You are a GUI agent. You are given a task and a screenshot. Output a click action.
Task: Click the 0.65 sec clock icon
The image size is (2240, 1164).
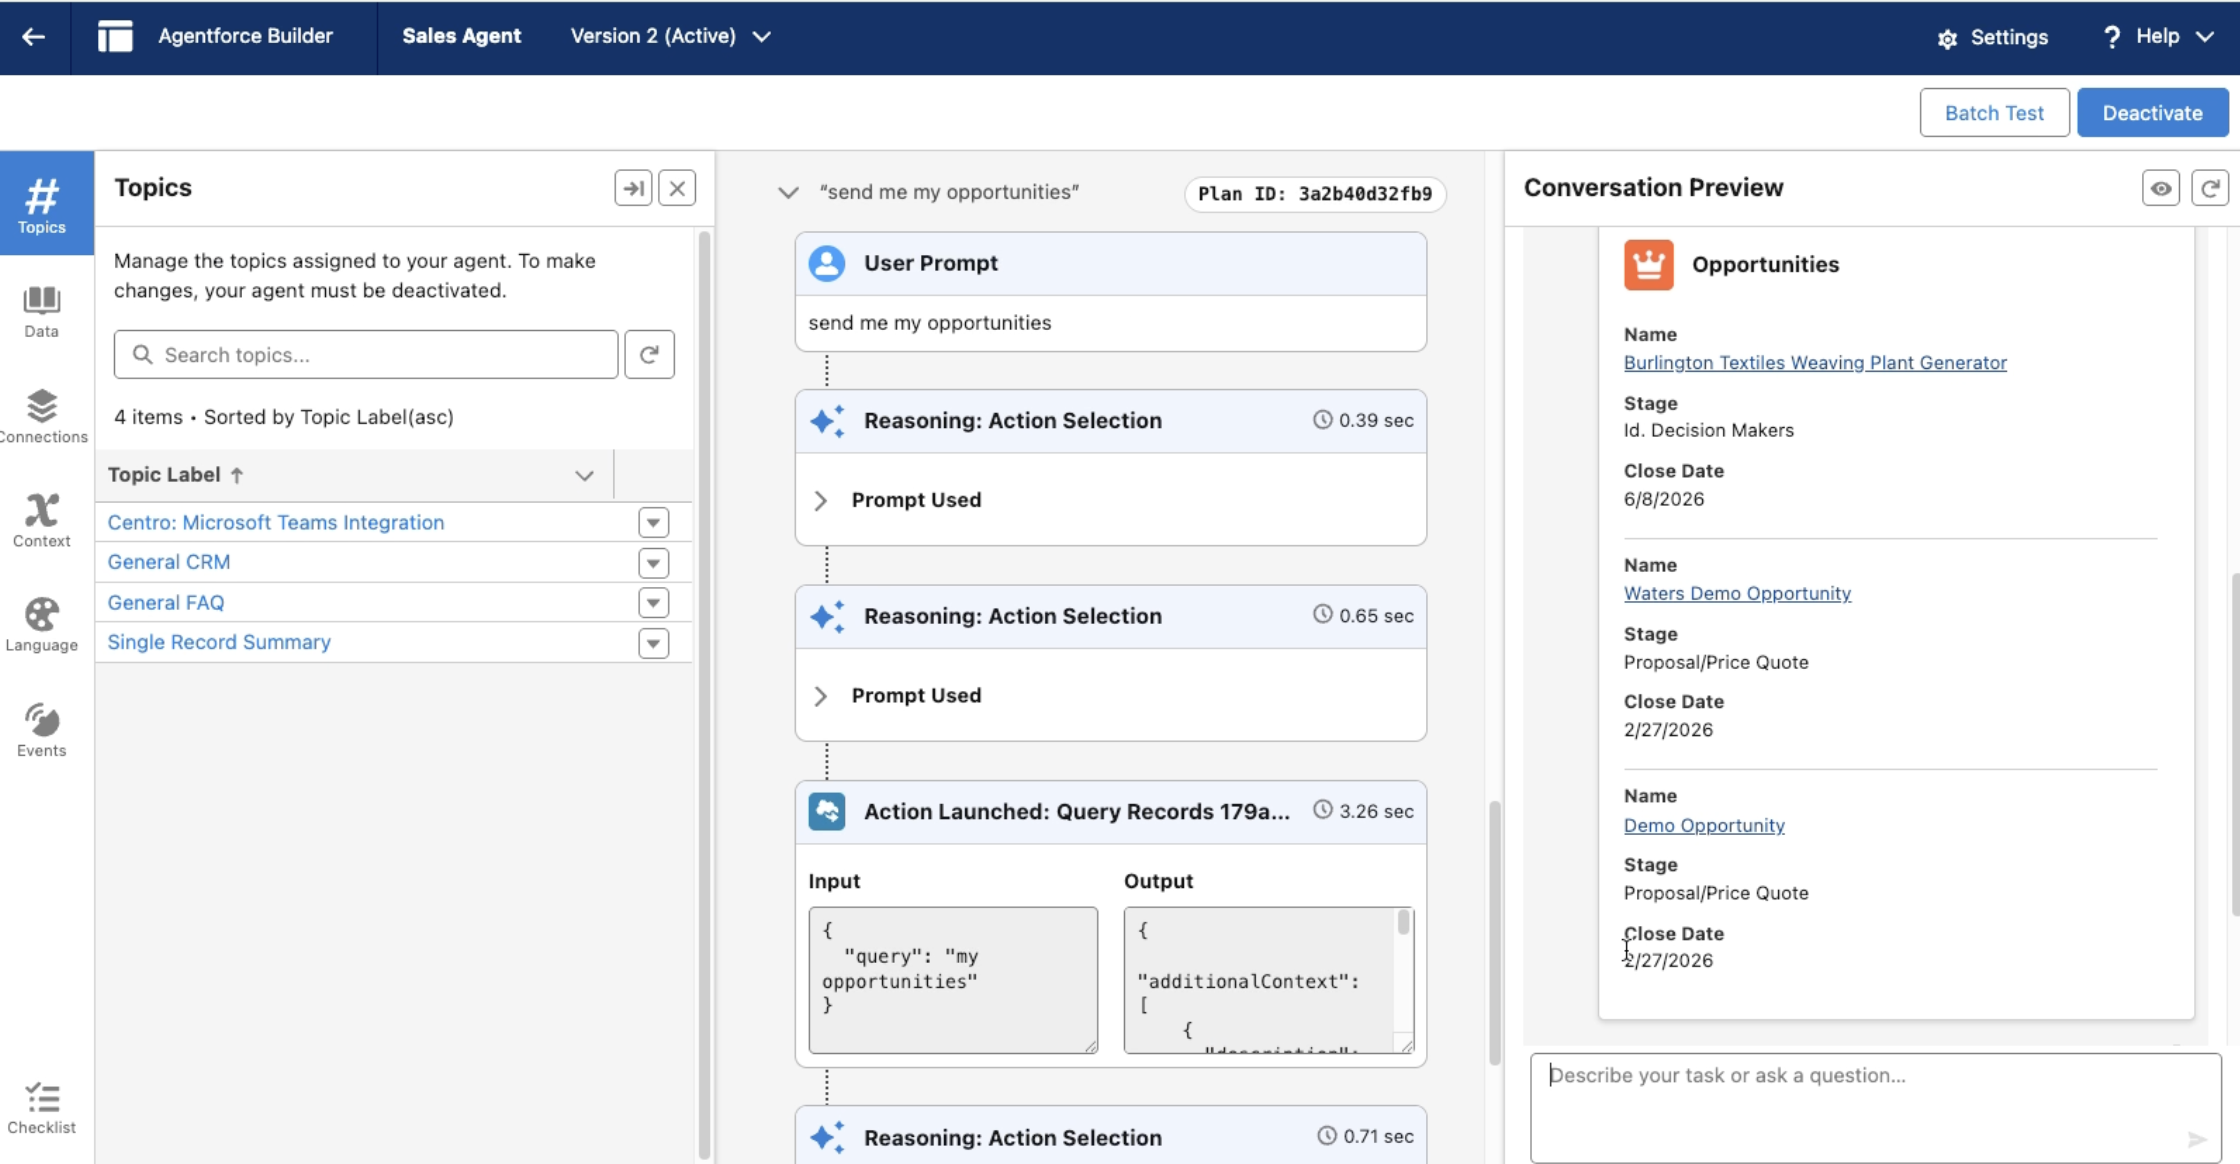(x=1322, y=614)
